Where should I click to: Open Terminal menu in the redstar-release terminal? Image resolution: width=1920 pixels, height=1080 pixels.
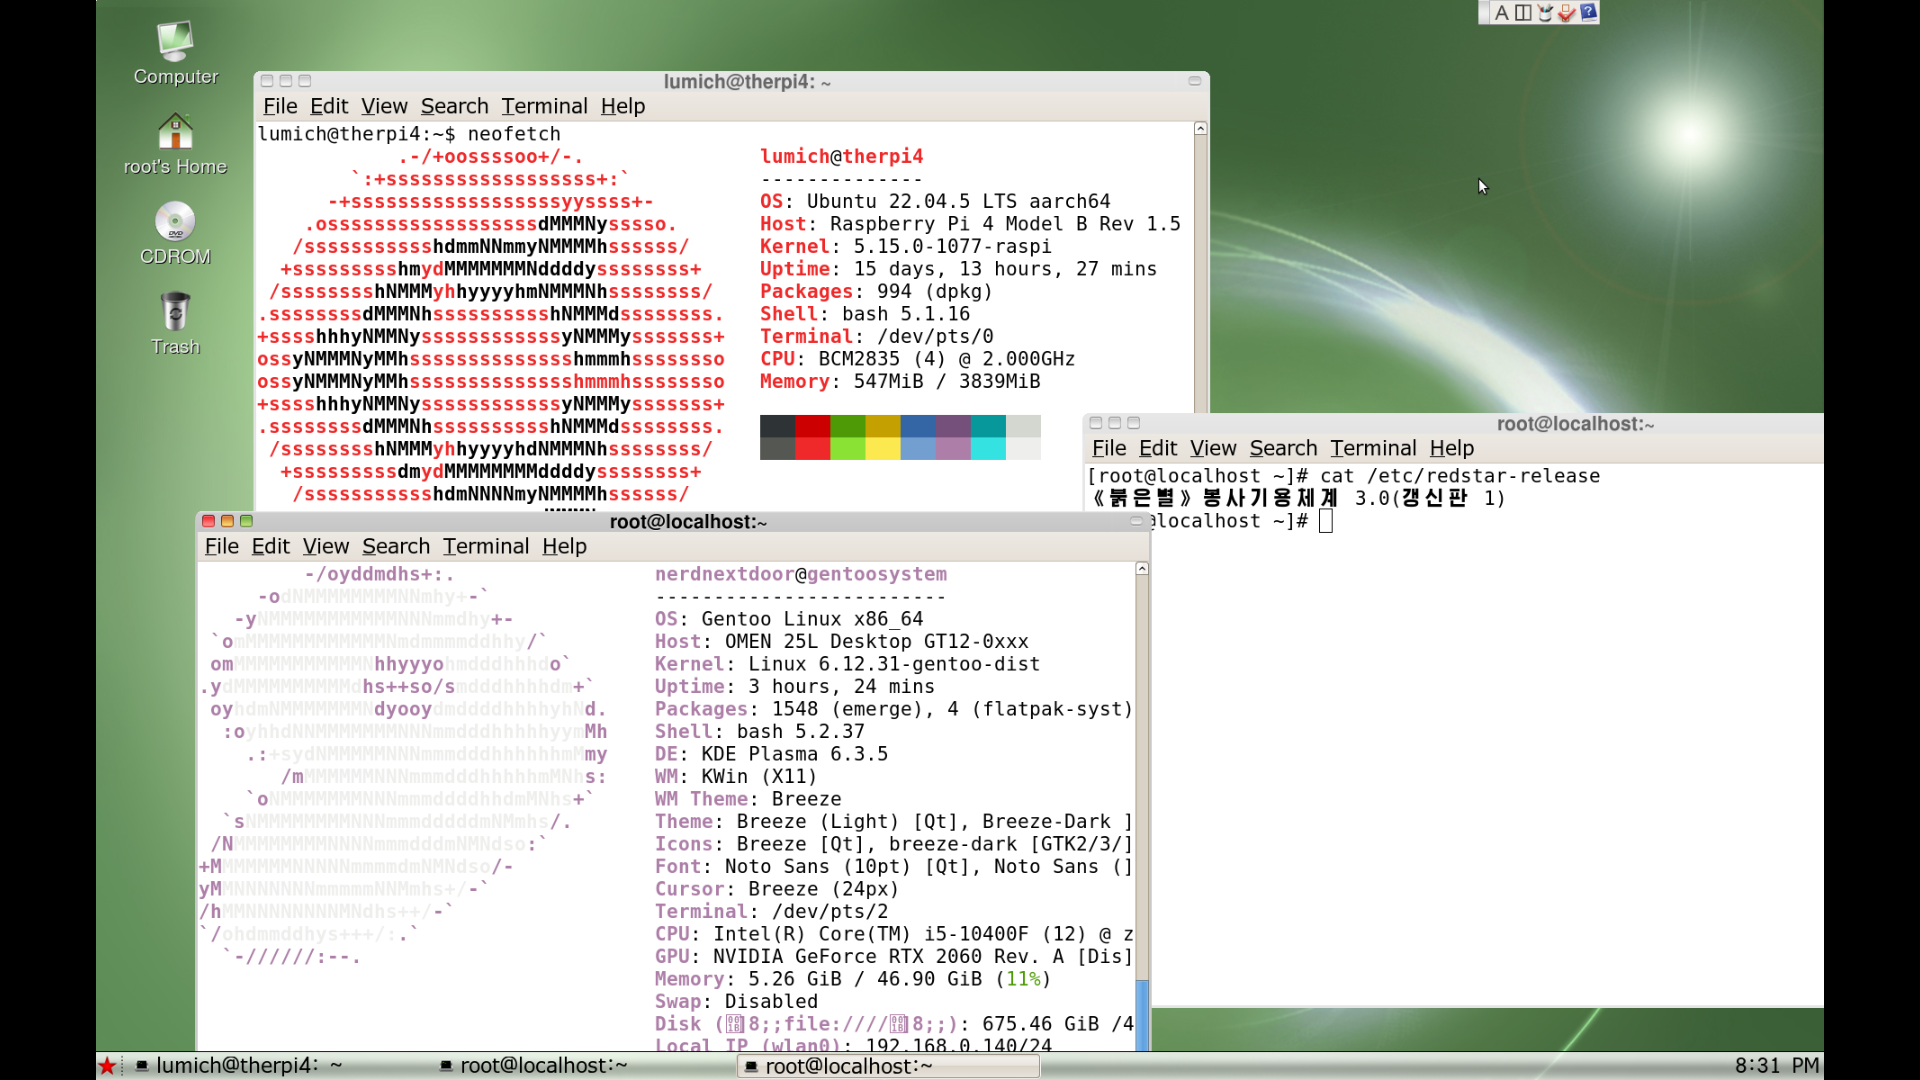[x=1373, y=448]
